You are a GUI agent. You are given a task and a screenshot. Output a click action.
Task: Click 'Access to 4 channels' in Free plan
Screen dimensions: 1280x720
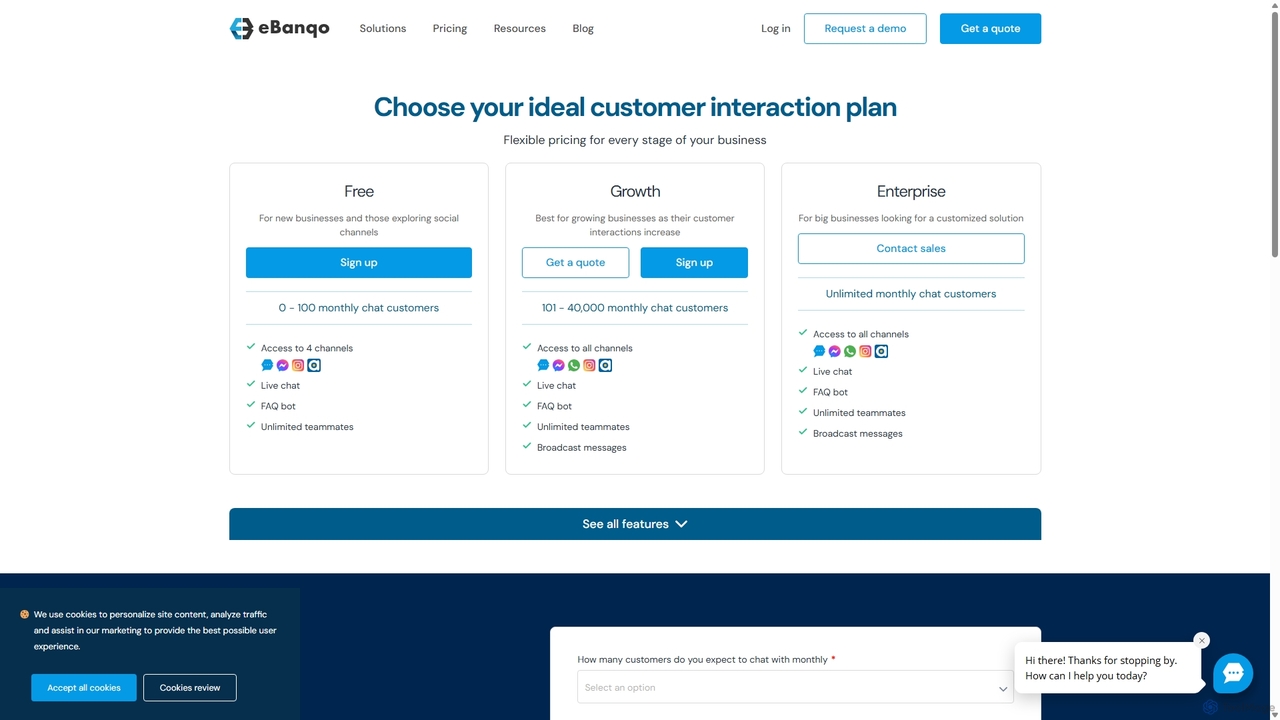(307, 348)
